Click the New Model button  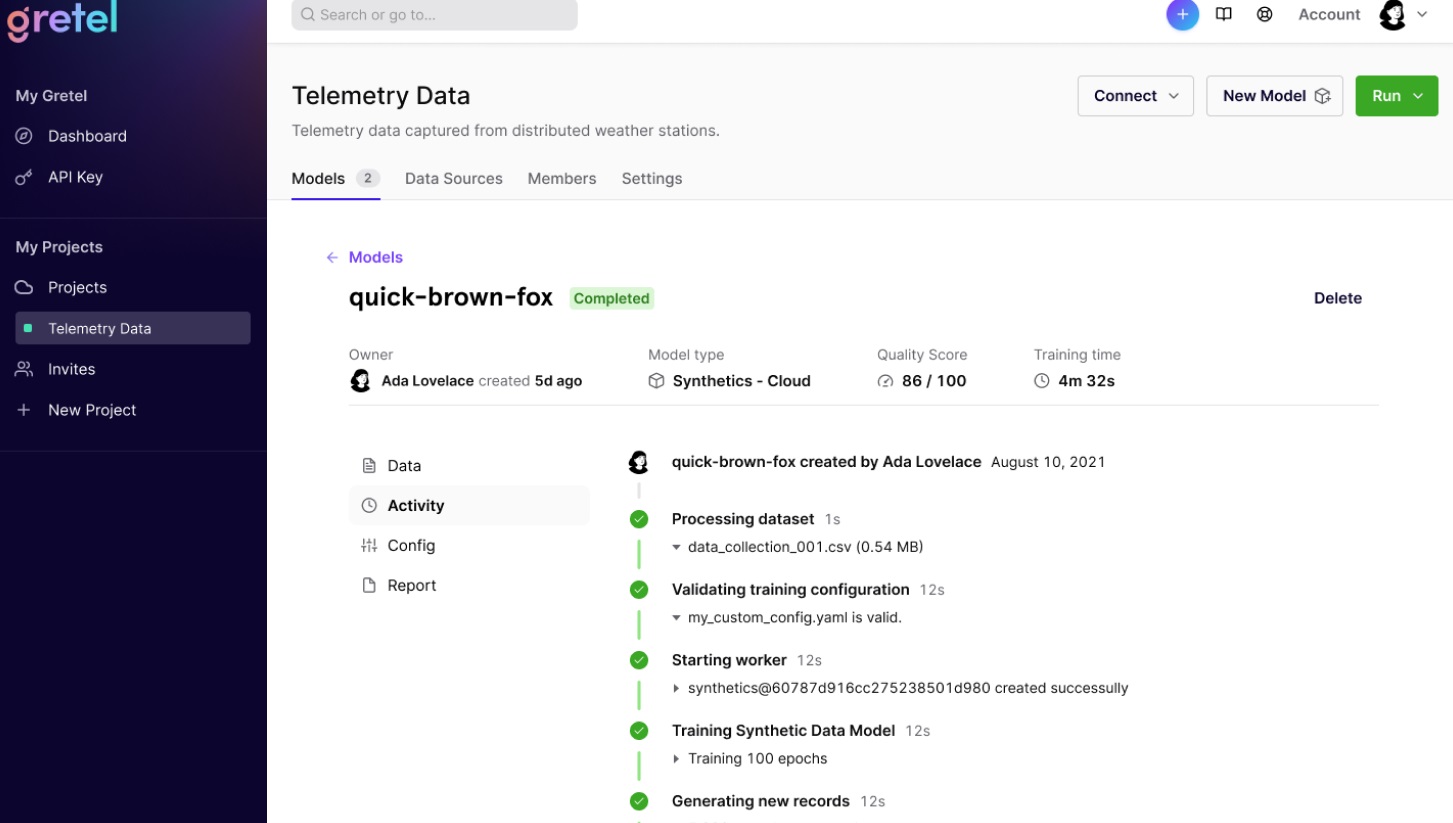pos(1274,96)
